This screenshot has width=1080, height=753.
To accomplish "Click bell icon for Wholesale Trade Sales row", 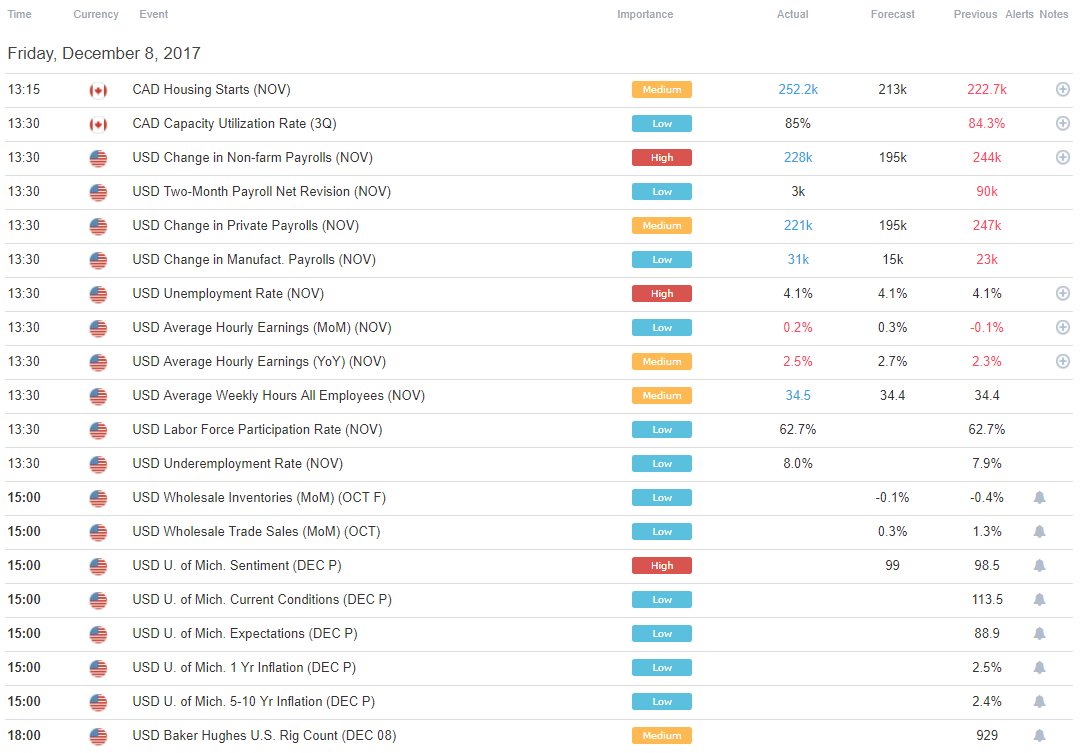I will click(1039, 532).
